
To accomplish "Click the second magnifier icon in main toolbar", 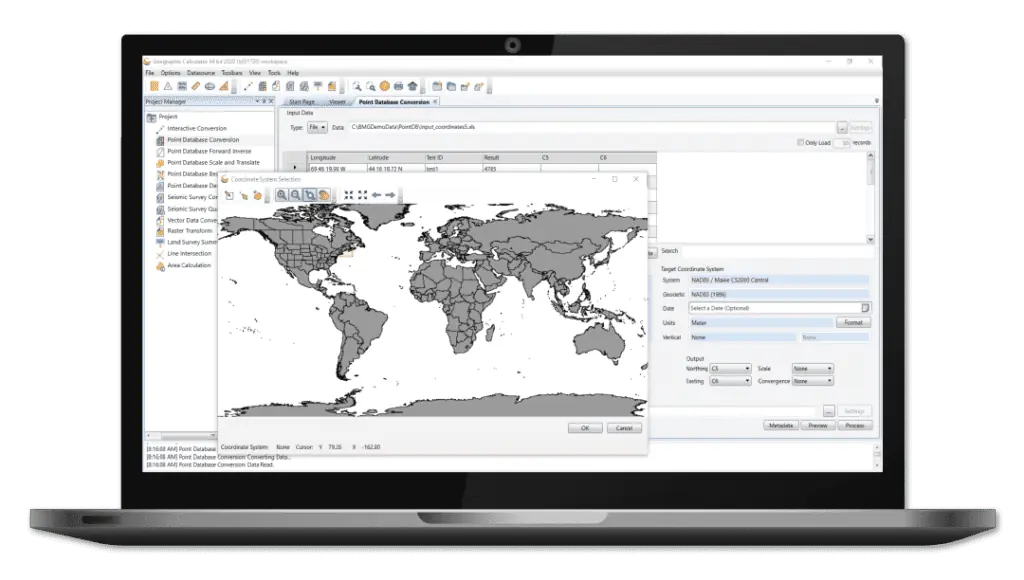I will point(371,86).
